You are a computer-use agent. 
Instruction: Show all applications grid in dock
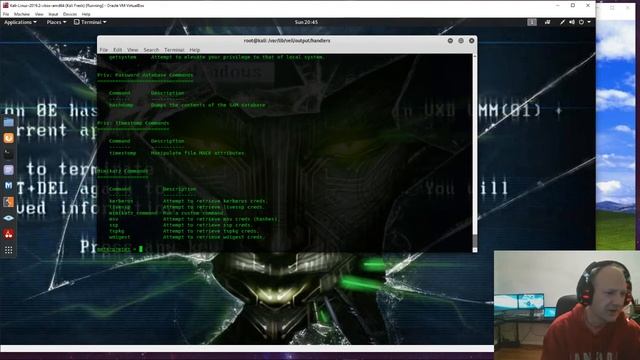tap(9, 250)
